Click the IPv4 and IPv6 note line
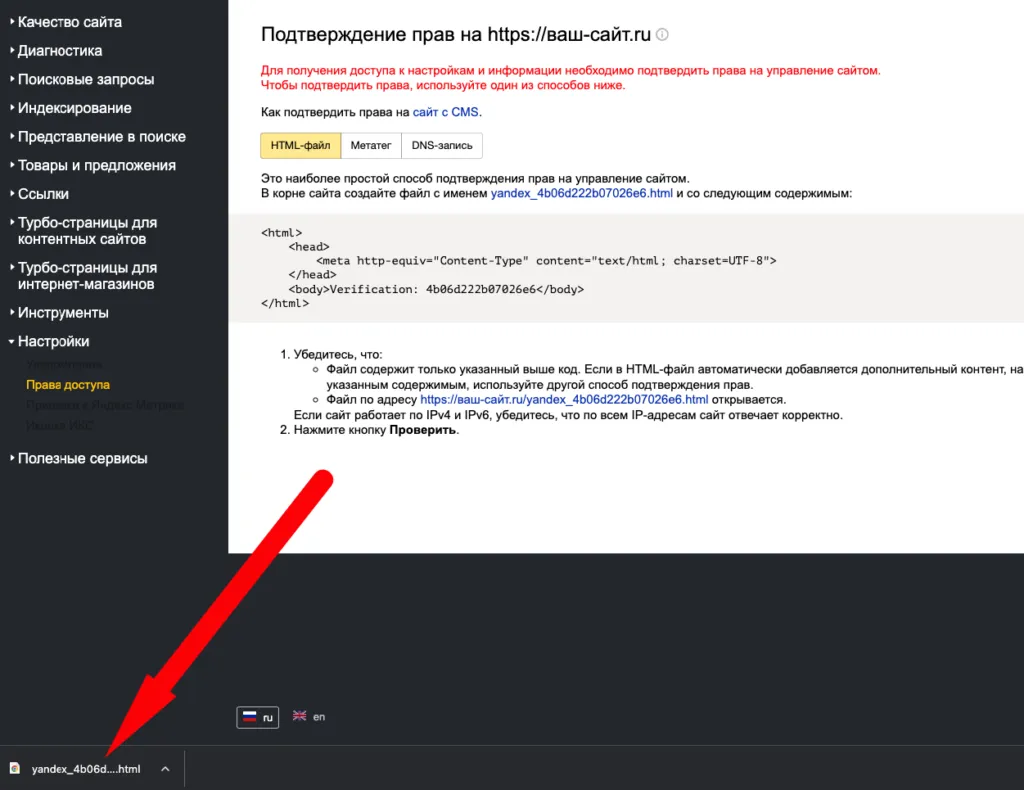The image size is (1024, 790). coord(568,415)
